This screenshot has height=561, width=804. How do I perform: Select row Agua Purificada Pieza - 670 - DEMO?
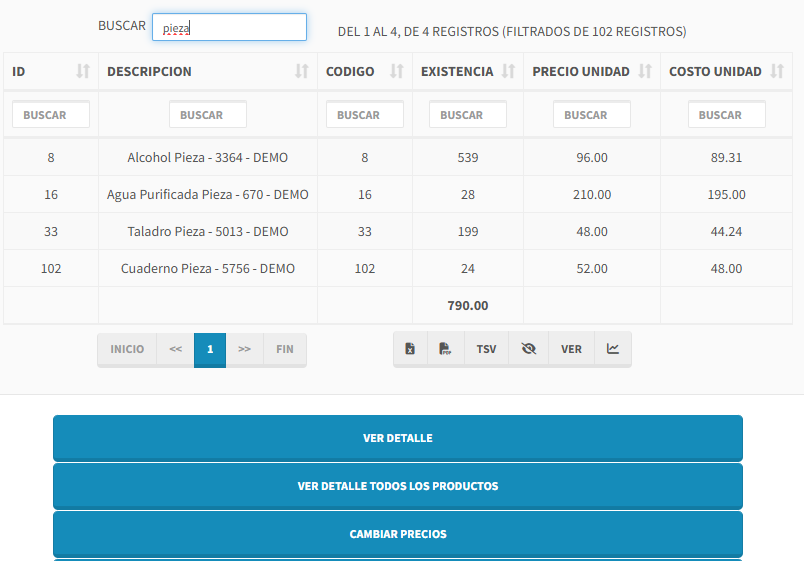coord(398,194)
